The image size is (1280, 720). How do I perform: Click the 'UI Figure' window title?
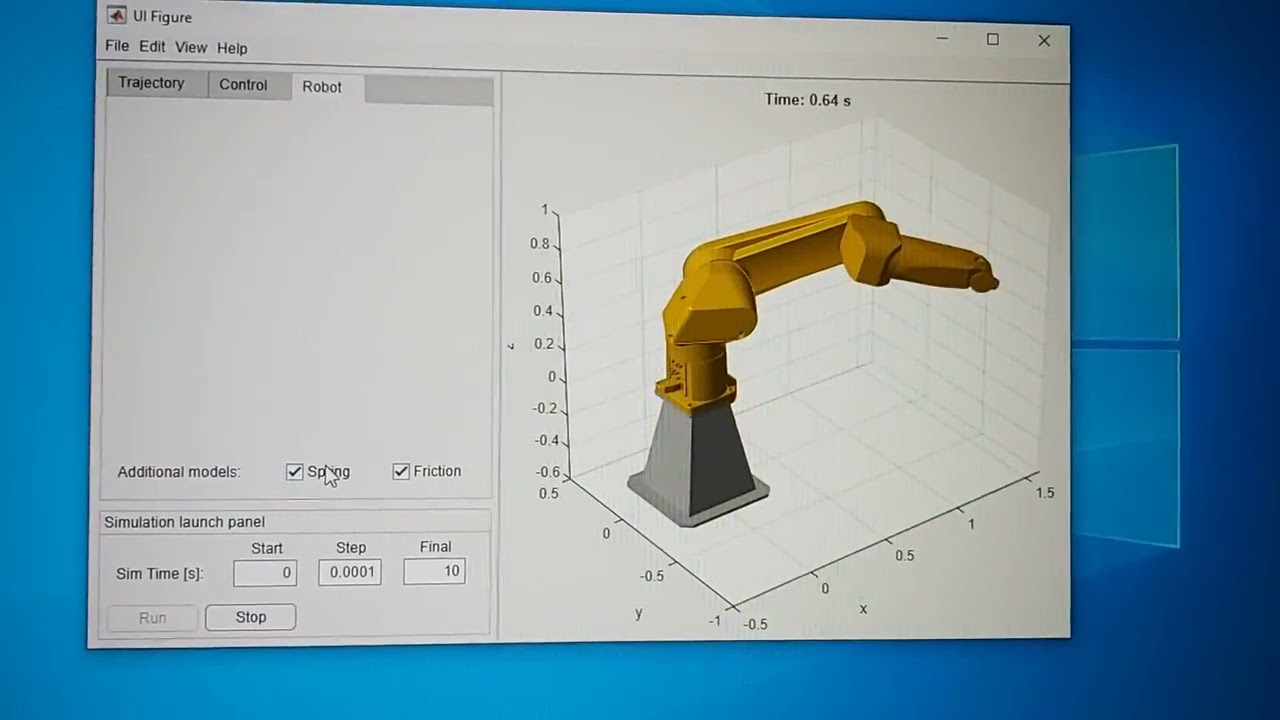[x=162, y=17]
